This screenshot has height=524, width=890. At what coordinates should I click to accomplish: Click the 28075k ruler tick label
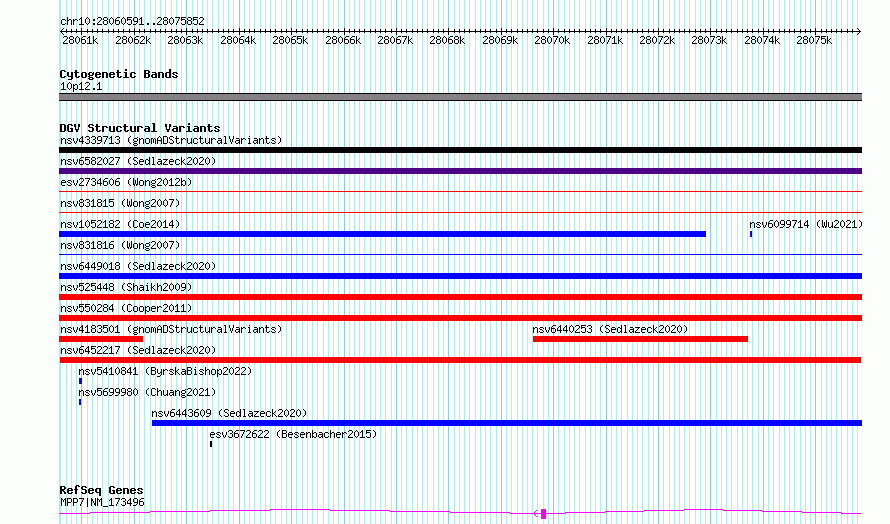click(814, 40)
